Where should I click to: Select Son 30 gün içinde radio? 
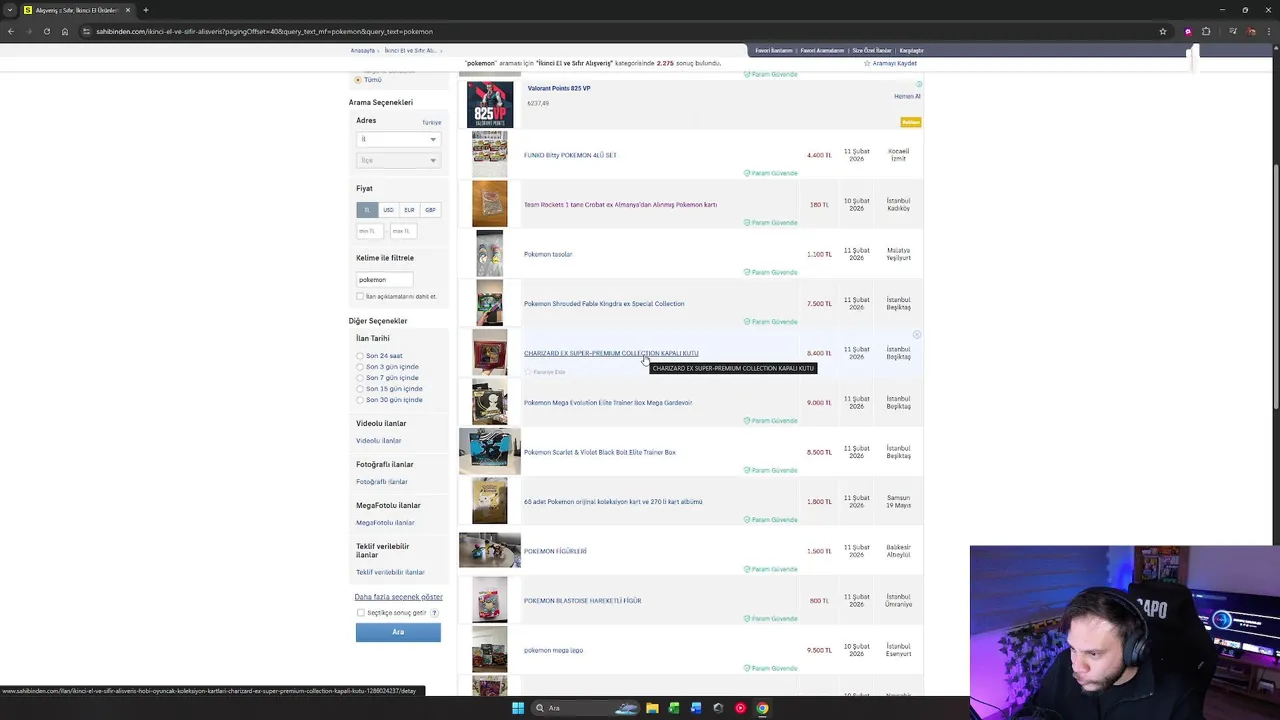(360, 400)
